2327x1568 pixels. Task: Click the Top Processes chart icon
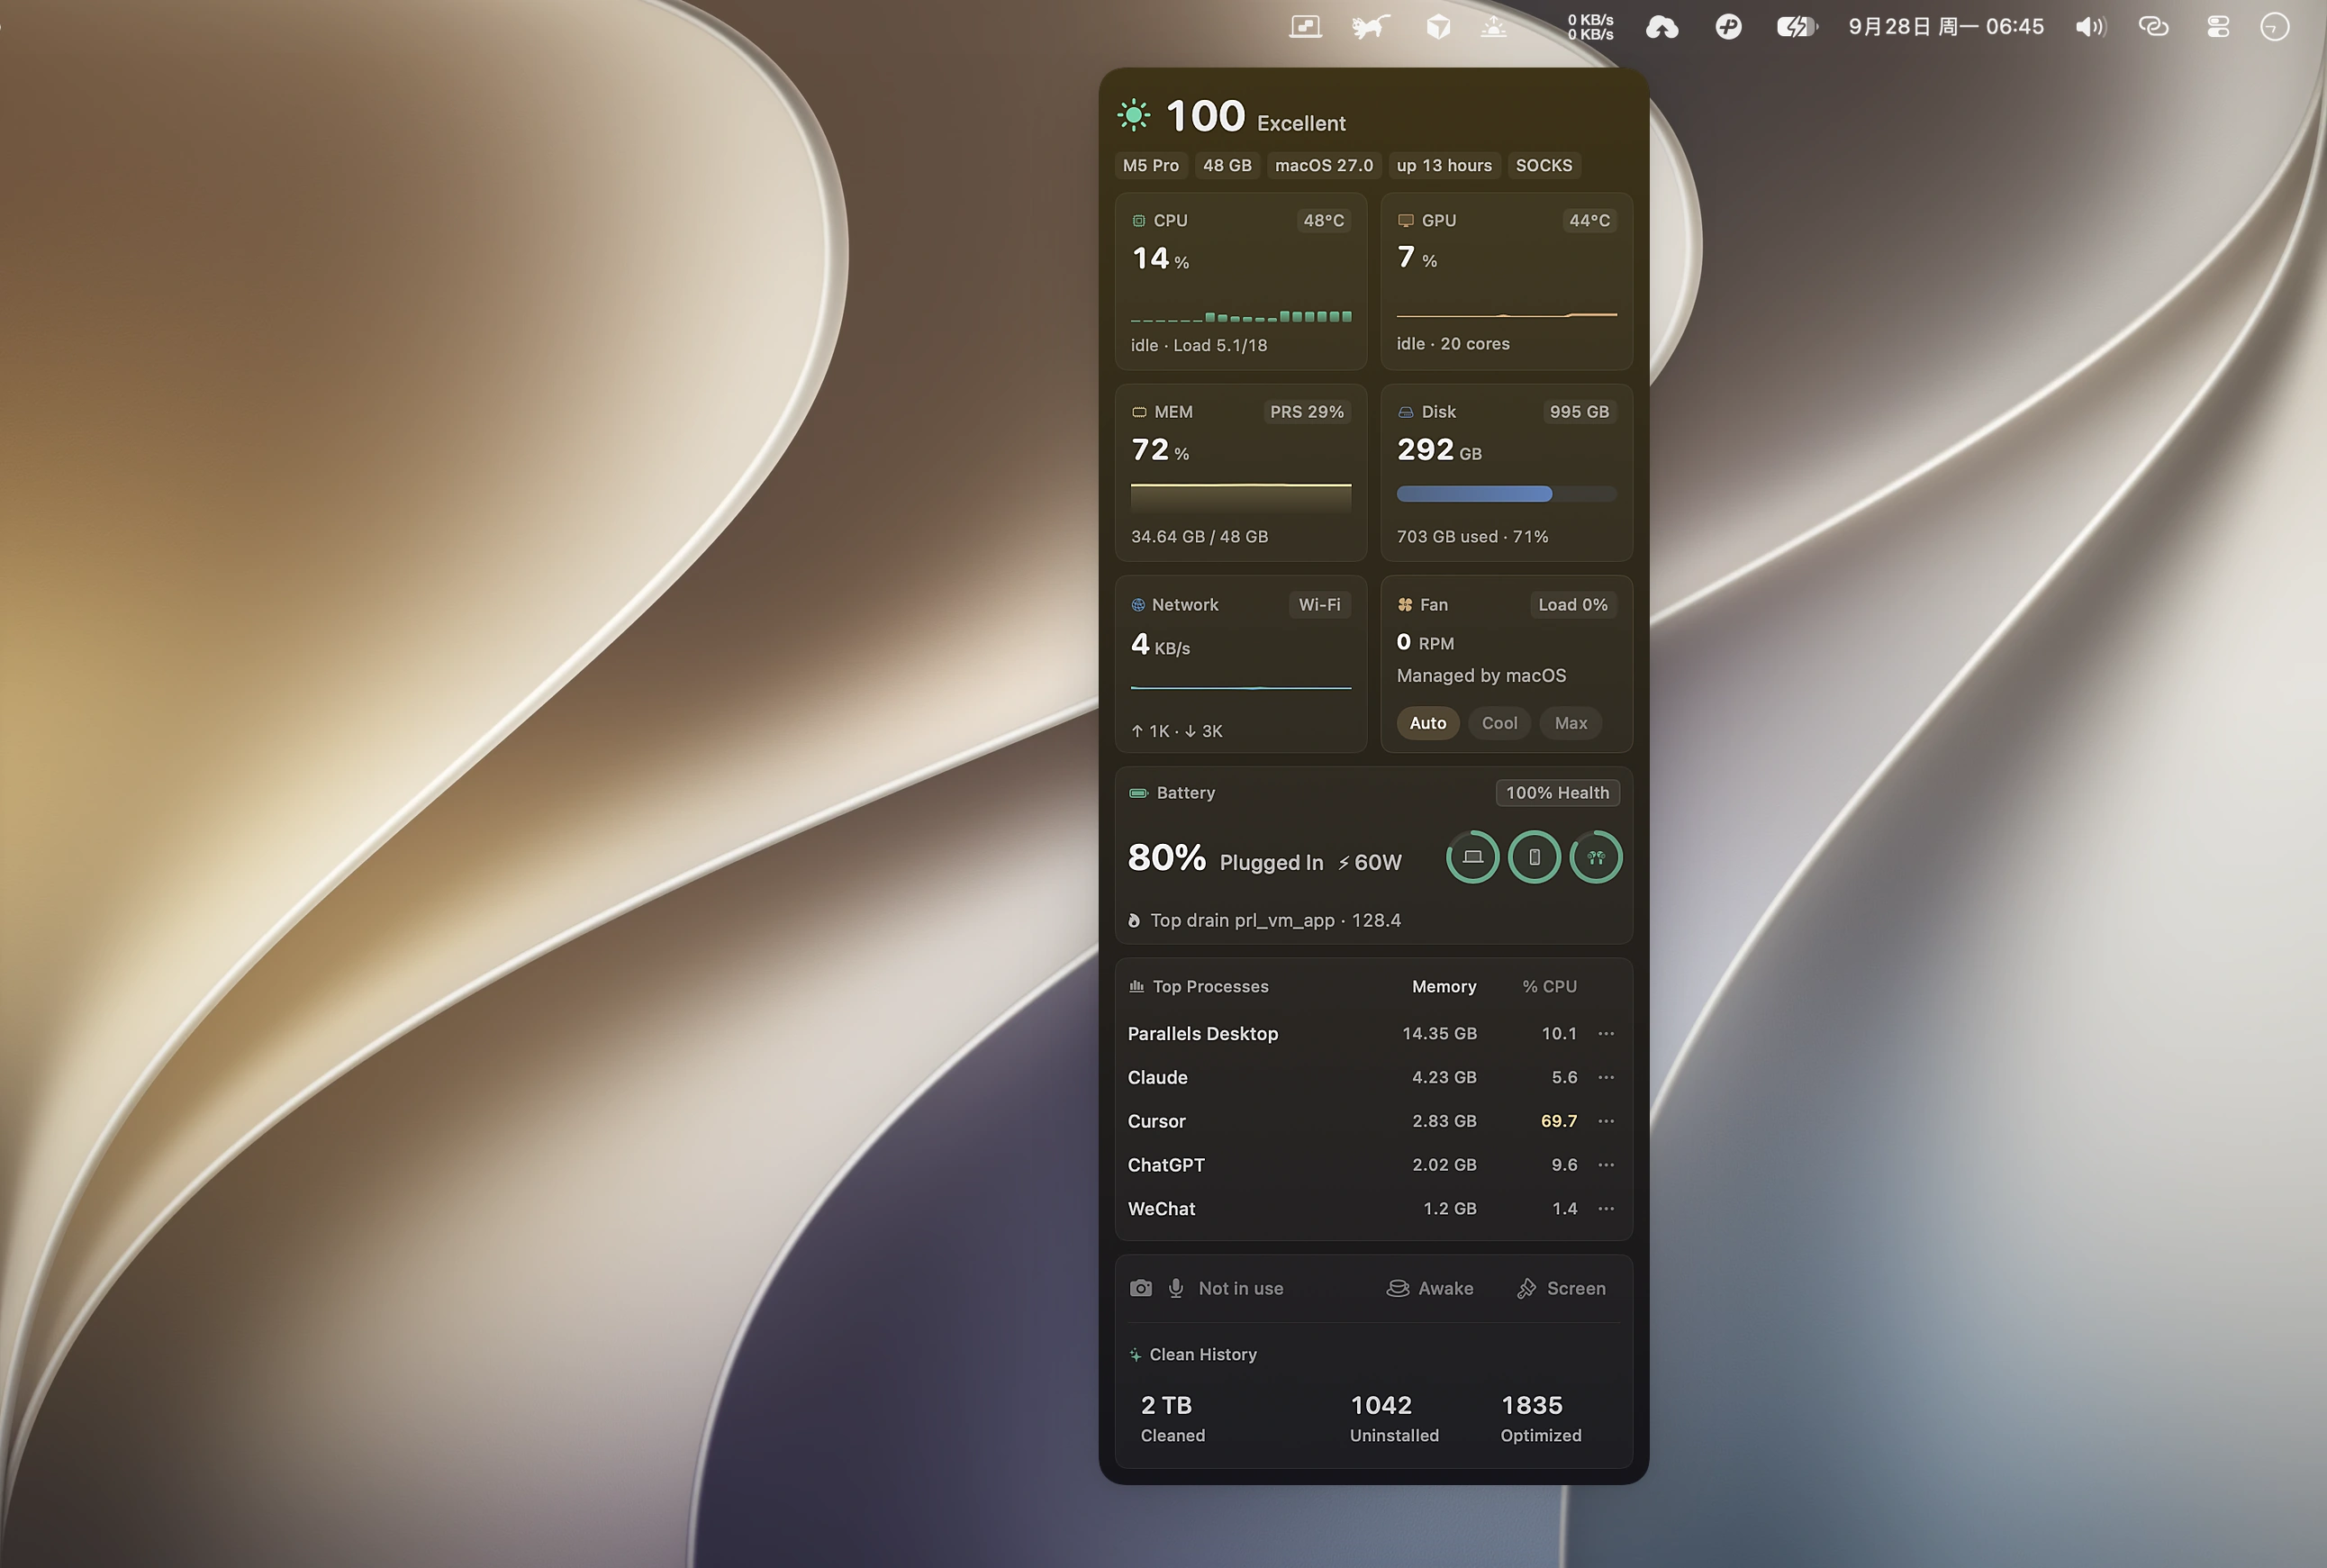pyautogui.click(x=1136, y=986)
